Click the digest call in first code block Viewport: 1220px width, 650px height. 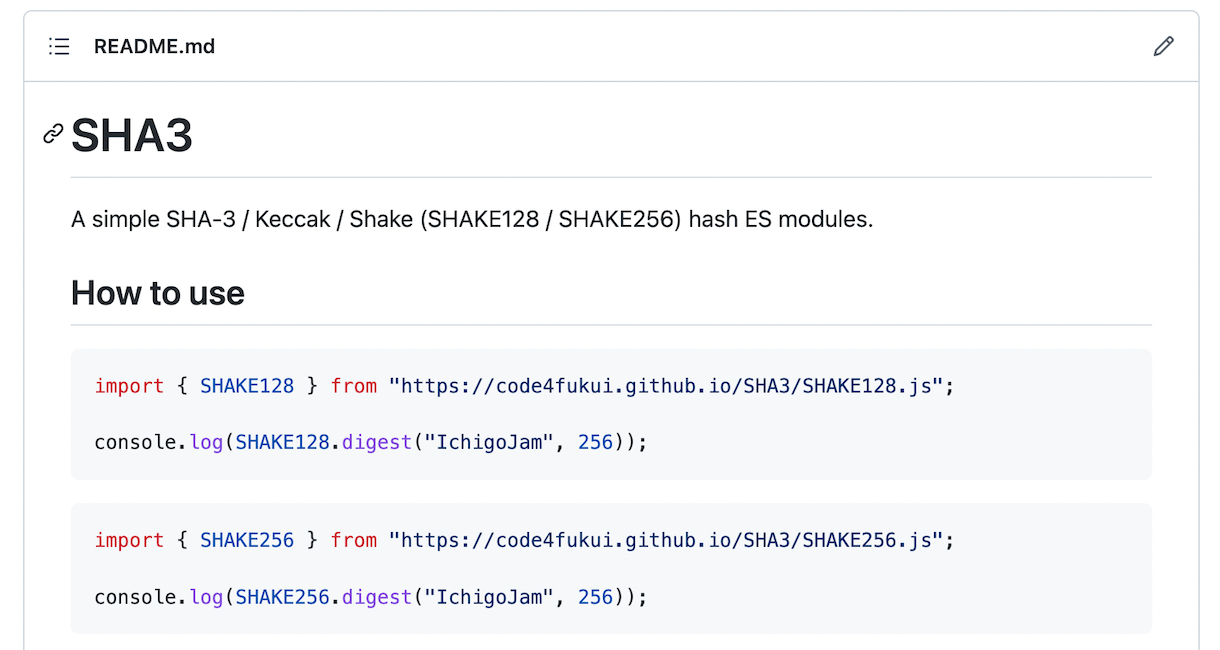pos(376,441)
